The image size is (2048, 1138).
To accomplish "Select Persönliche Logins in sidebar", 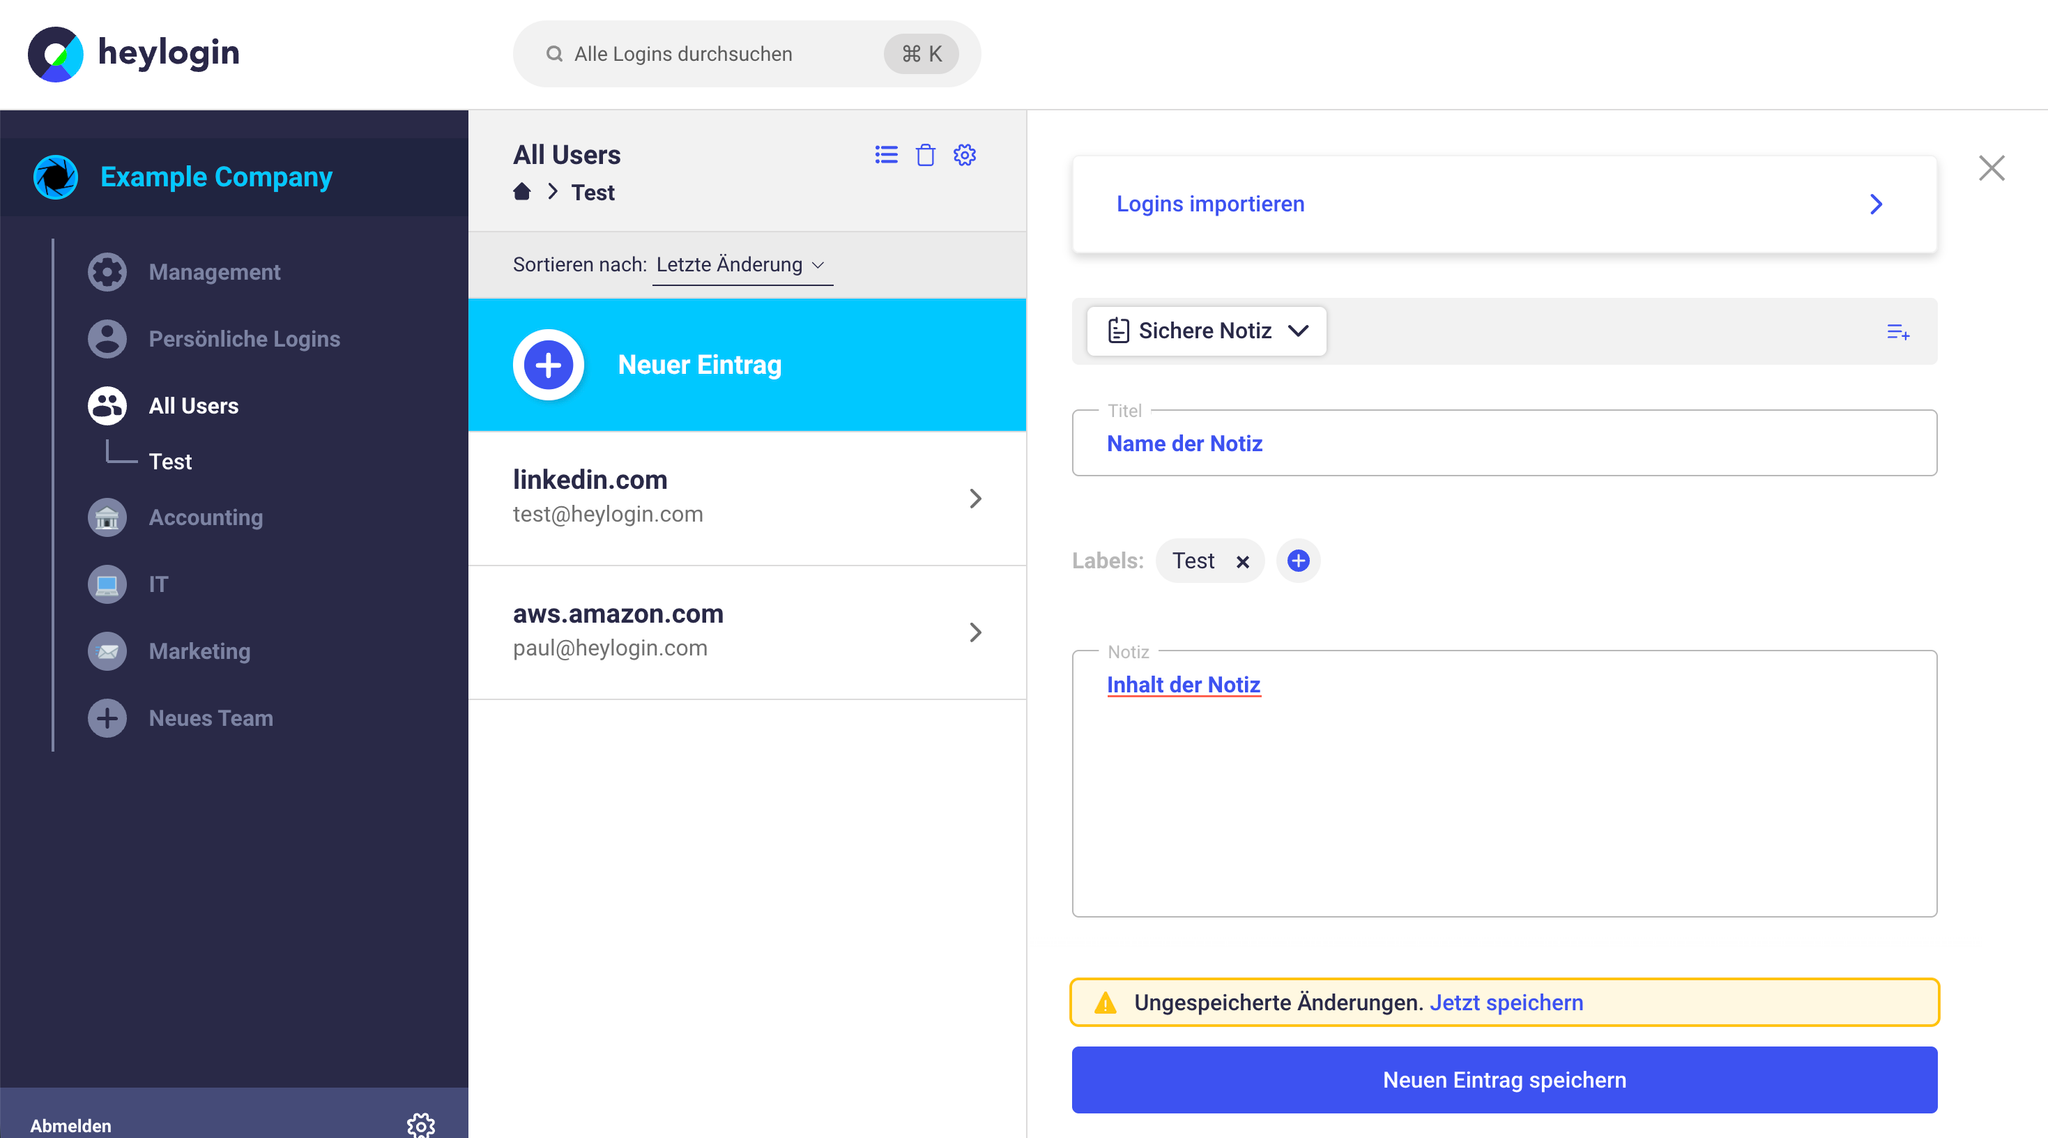I will coord(244,339).
